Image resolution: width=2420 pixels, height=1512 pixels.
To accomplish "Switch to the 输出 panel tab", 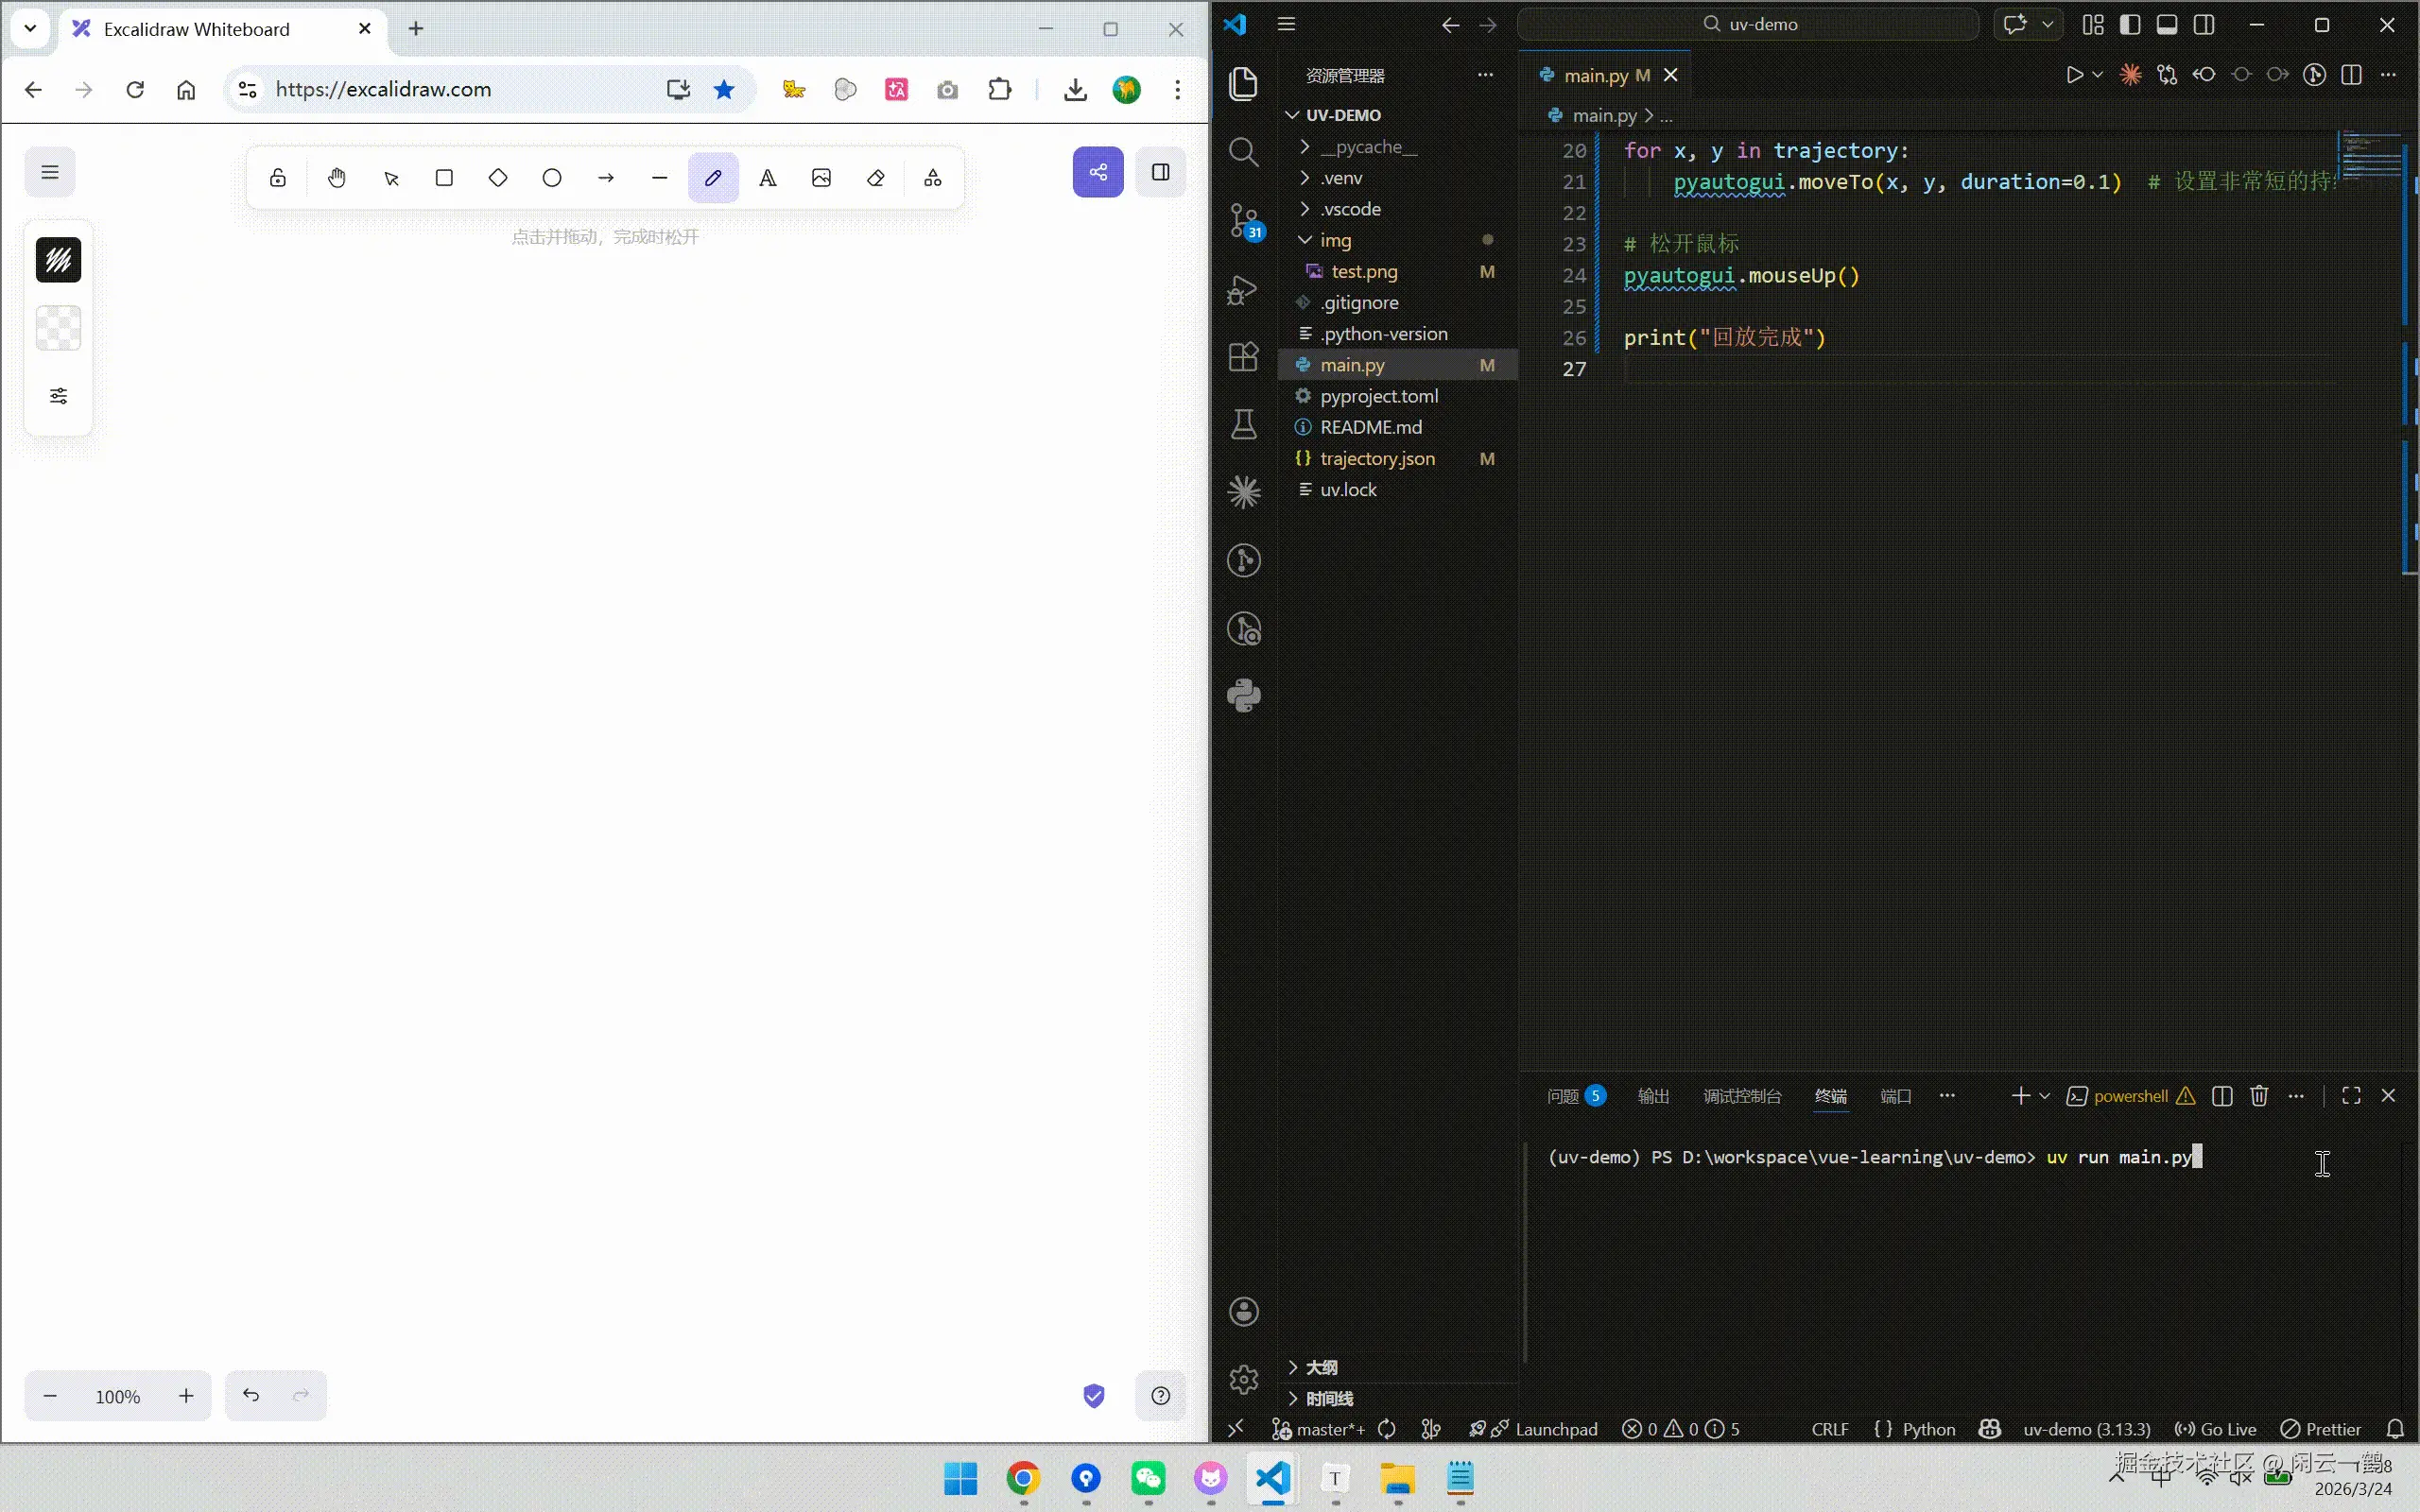I will click(x=1653, y=1096).
